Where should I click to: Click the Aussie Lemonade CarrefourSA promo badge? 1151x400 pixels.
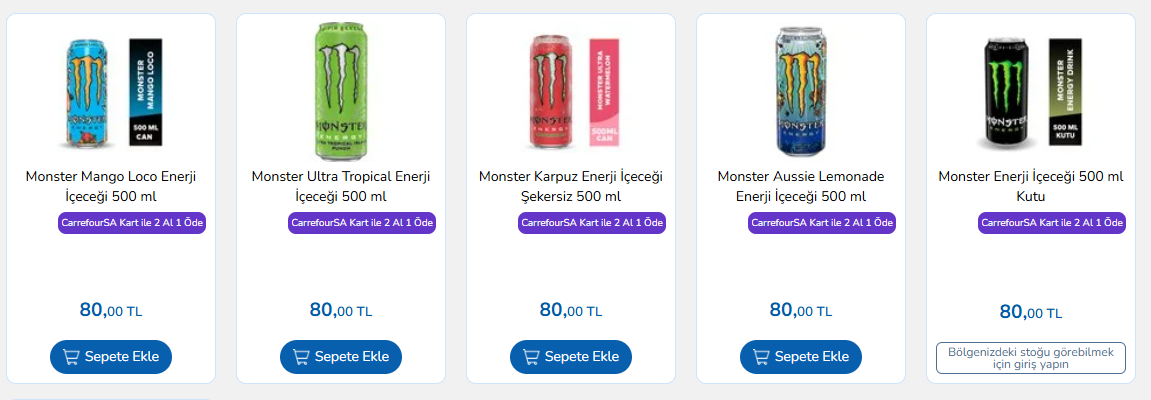click(x=822, y=222)
